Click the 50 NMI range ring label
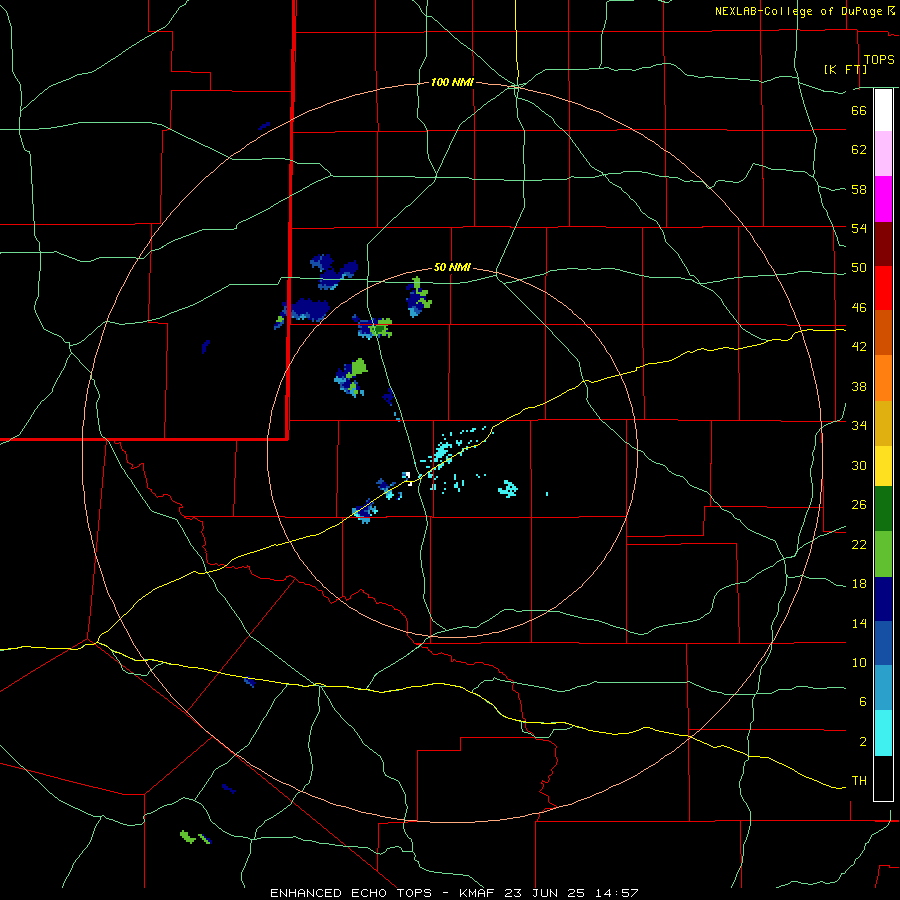Screen dimensions: 900x900 point(452,267)
